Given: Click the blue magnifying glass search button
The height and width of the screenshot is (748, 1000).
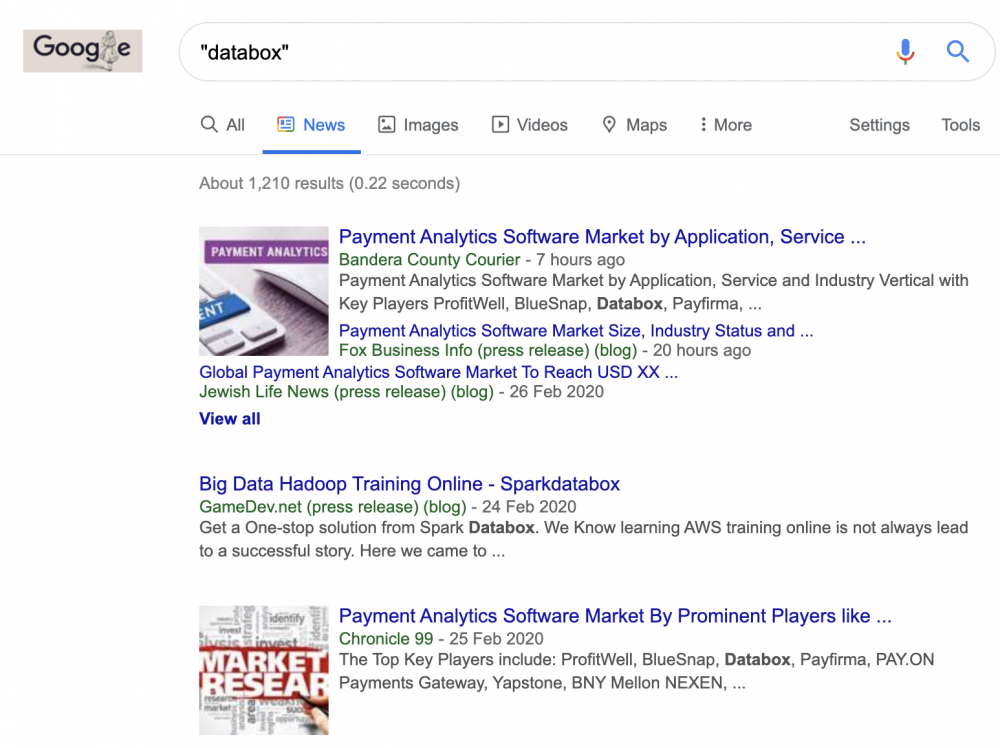Looking at the screenshot, I should tap(958, 51).
